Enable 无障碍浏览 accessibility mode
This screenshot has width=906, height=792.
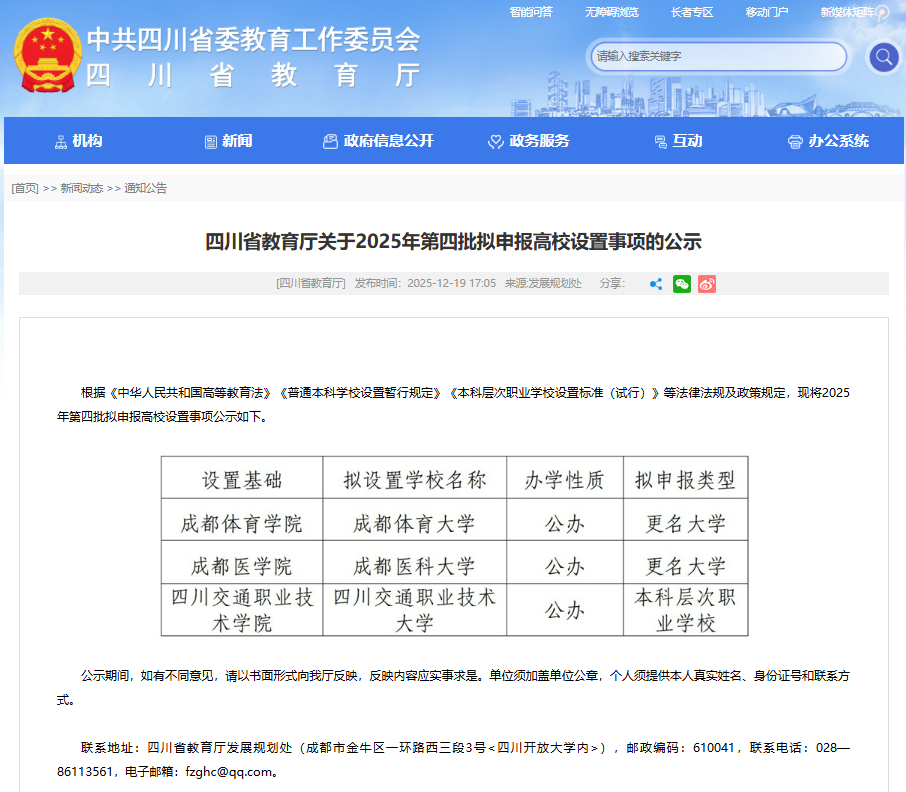point(611,12)
